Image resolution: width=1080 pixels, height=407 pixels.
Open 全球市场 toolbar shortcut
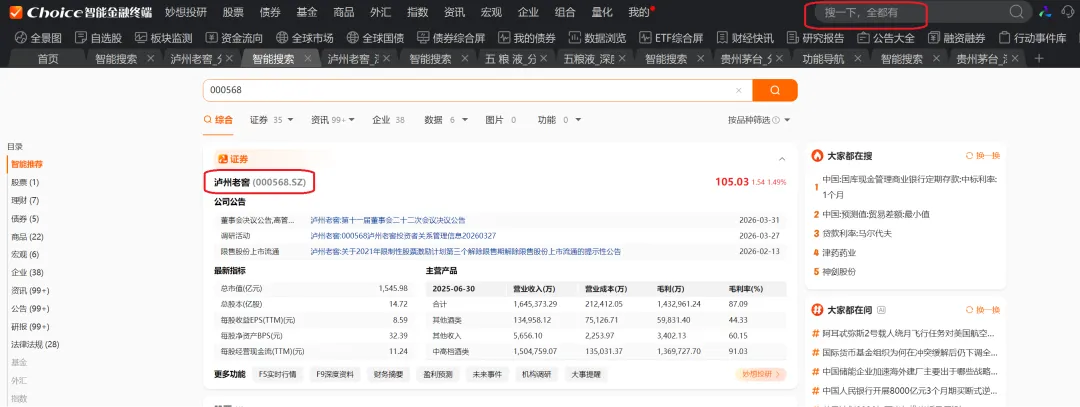[x=304, y=38]
